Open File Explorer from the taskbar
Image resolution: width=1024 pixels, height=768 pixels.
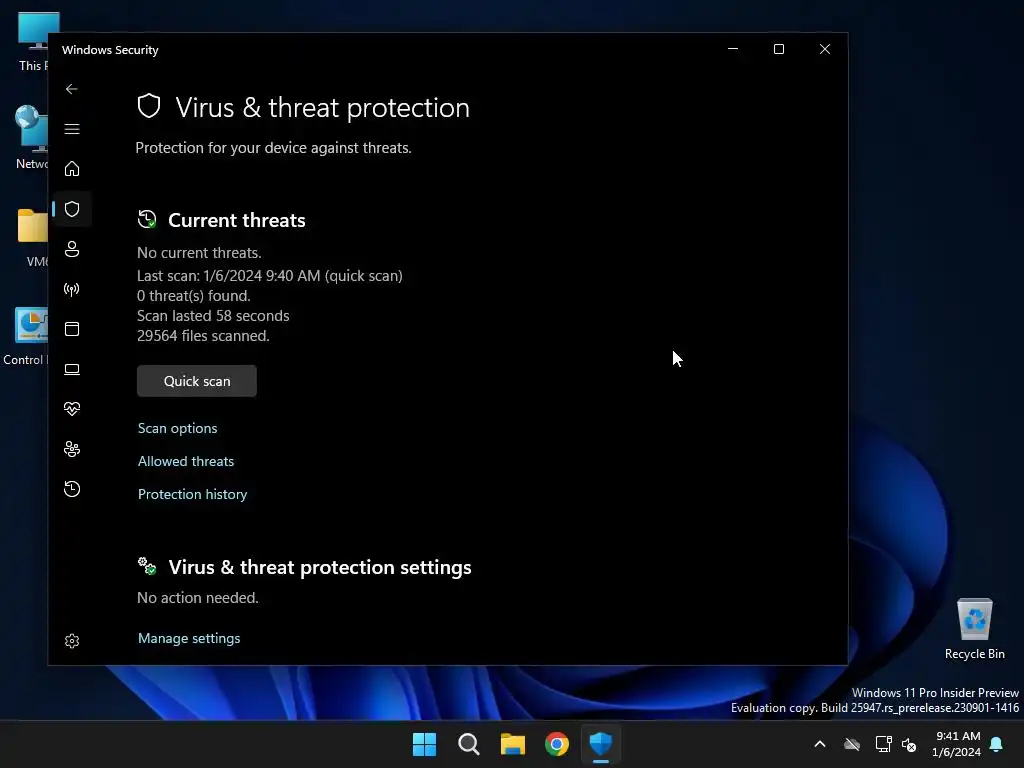513,744
